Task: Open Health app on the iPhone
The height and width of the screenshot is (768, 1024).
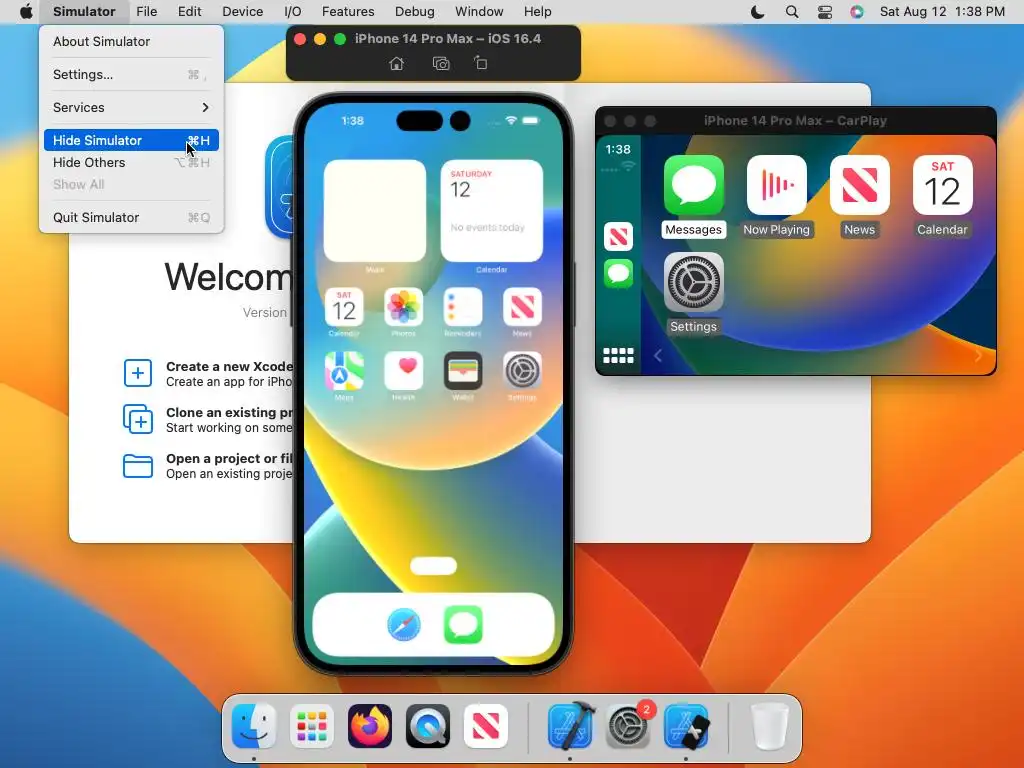Action: coord(404,371)
